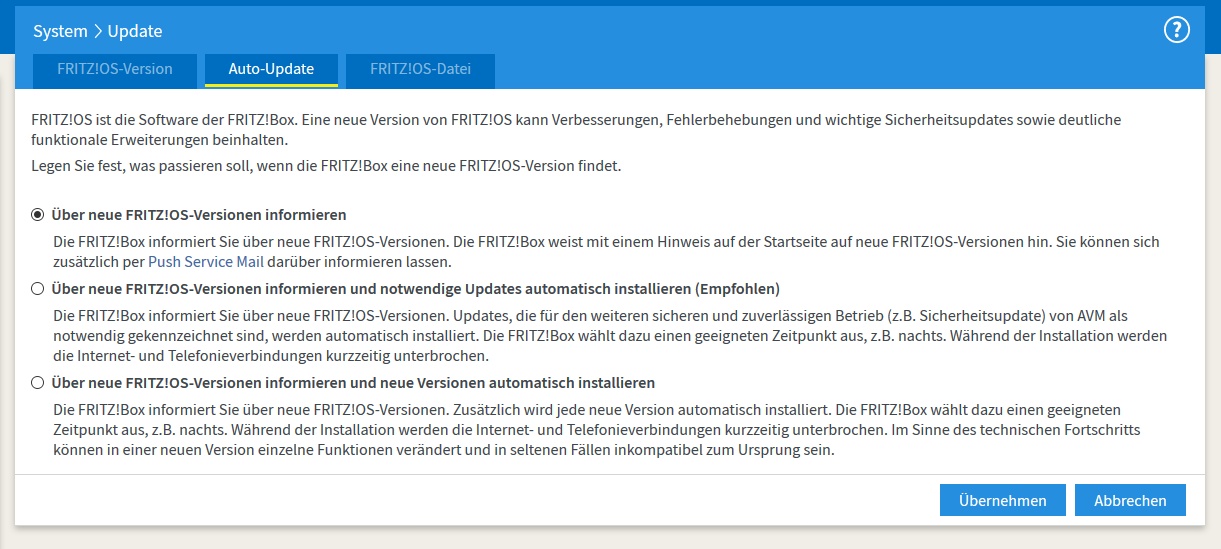Open the FRITZ!OS-Datei tab

(420, 70)
